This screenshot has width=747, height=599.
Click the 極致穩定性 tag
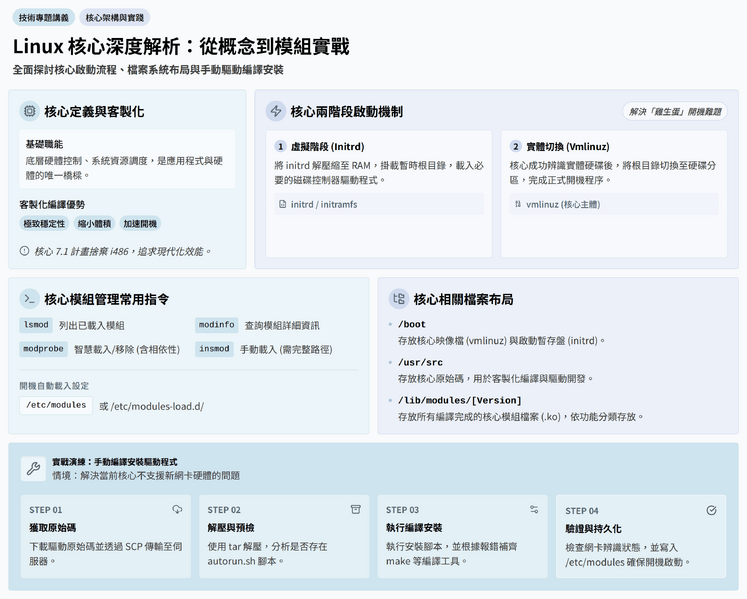[44, 223]
